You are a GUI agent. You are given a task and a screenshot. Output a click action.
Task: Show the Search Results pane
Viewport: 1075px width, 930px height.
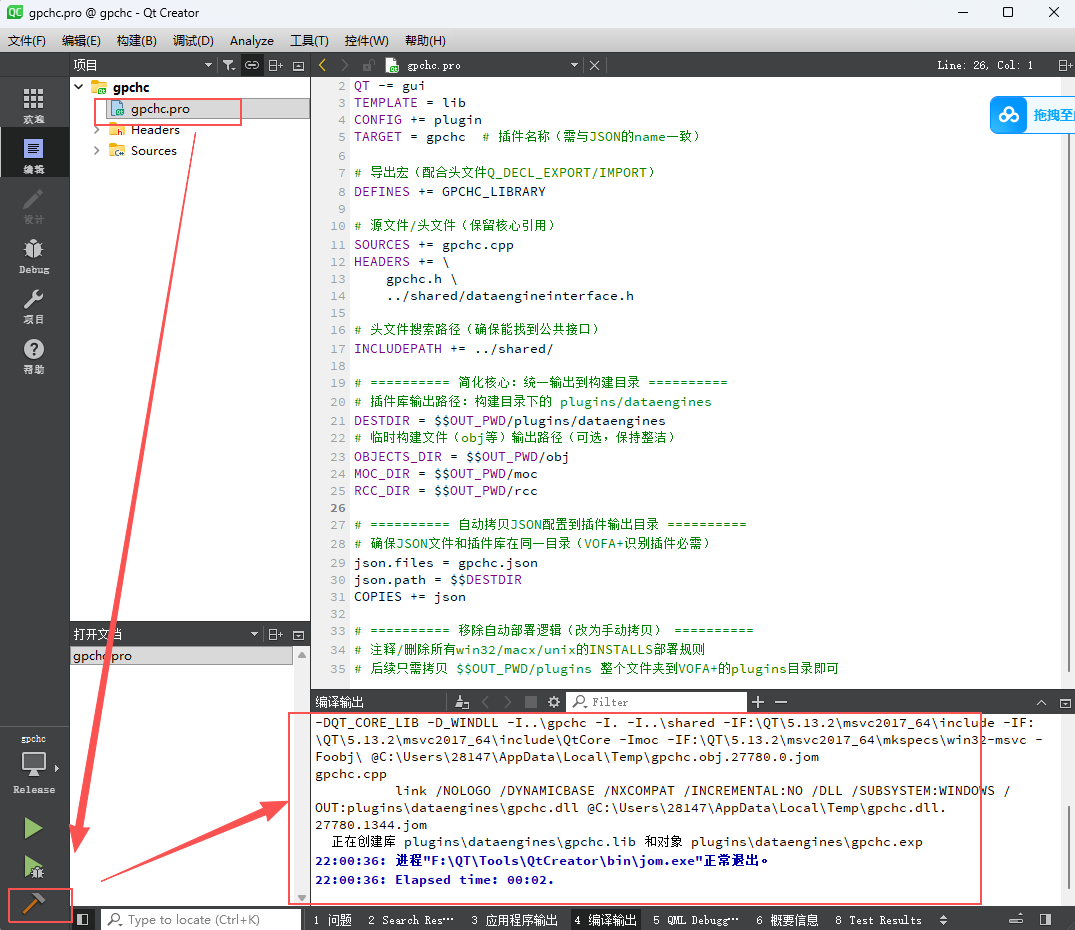[410, 920]
